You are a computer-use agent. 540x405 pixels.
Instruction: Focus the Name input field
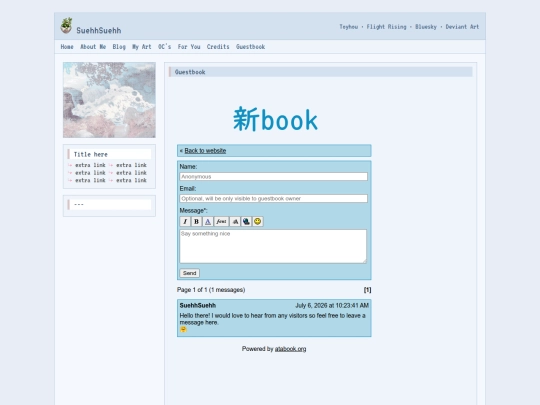pos(273,177)
